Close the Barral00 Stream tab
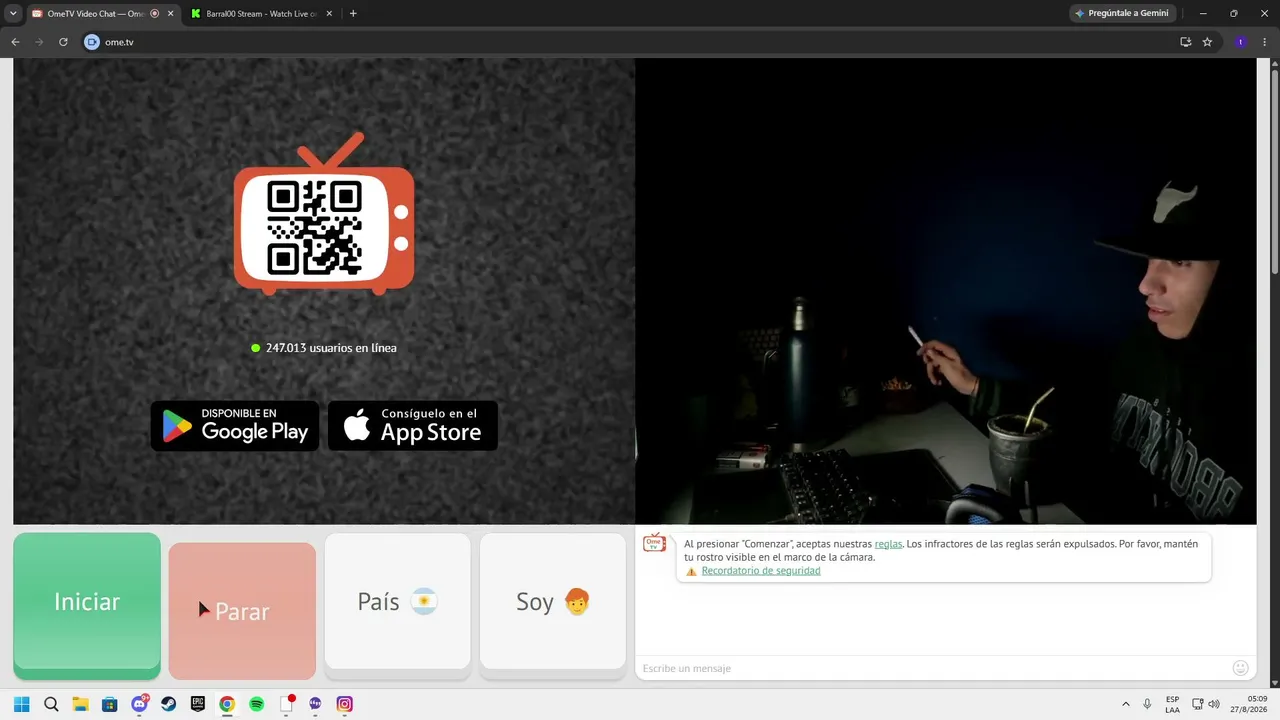This screenshot has width=1280, height=720. pos(329,14)
